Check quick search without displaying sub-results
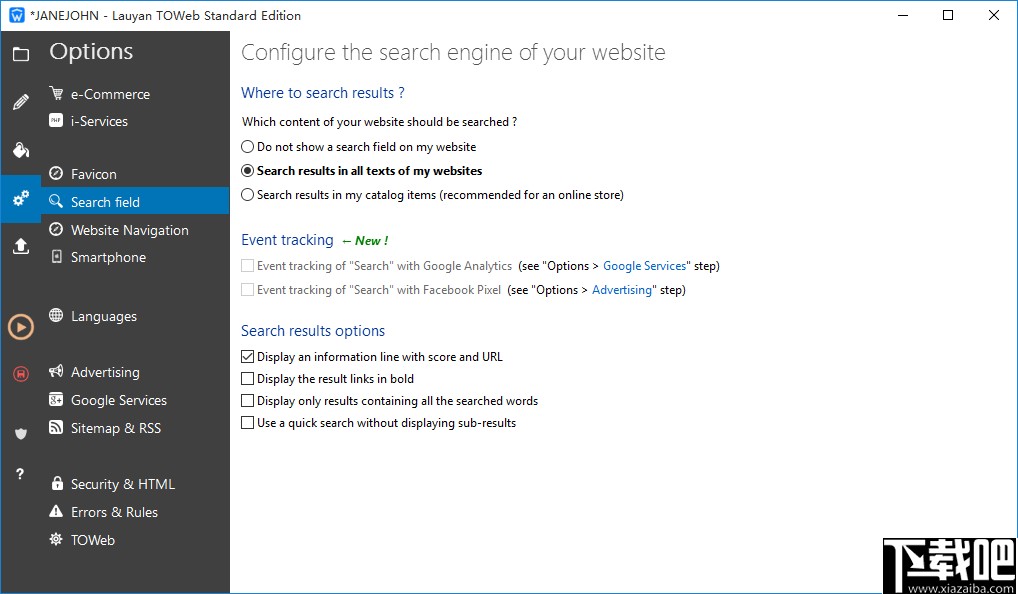 [x=248, y=423]
